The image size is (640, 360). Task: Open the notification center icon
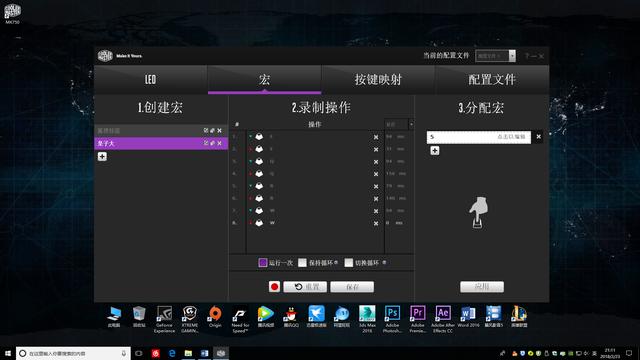click(629, 353)
